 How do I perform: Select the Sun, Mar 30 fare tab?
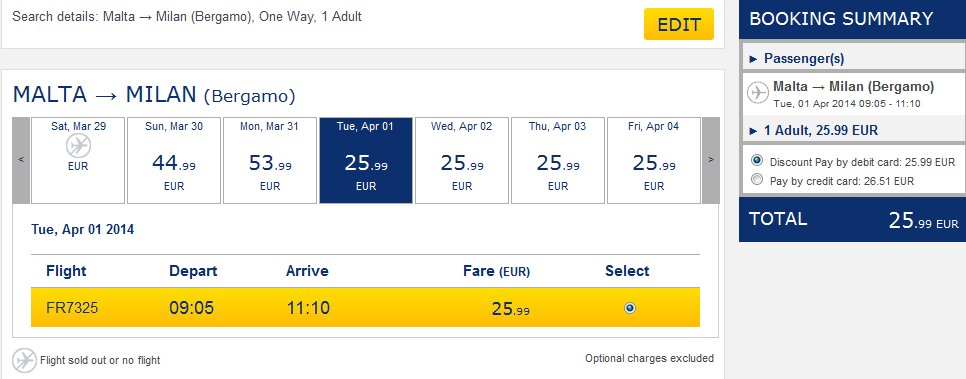(174, 160)
